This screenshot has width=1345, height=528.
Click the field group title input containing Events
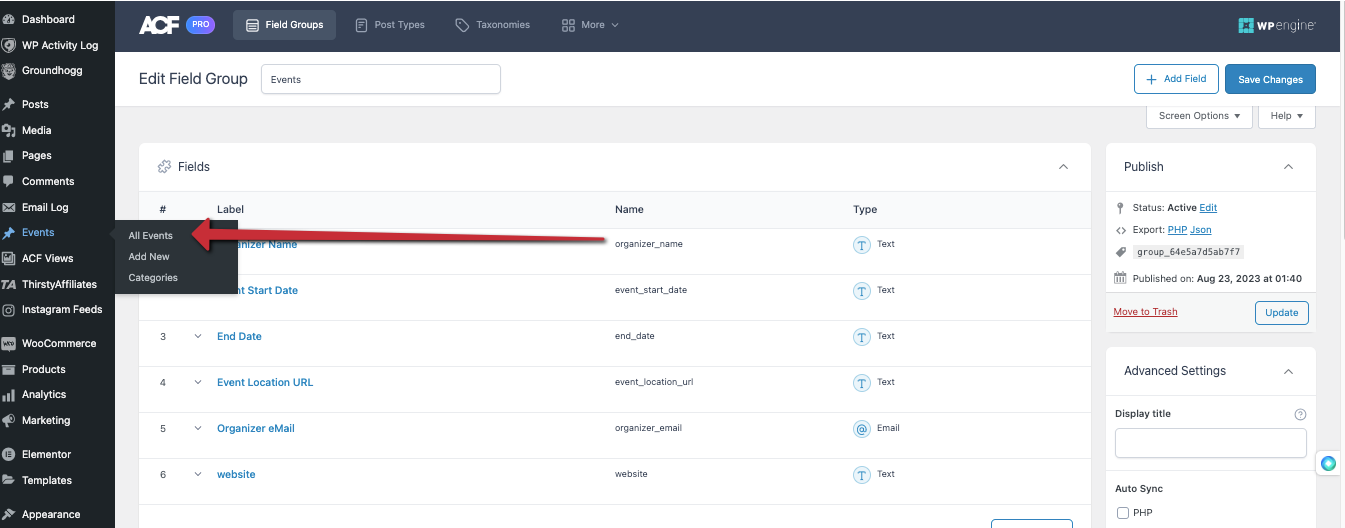click(x=381, y=79)
